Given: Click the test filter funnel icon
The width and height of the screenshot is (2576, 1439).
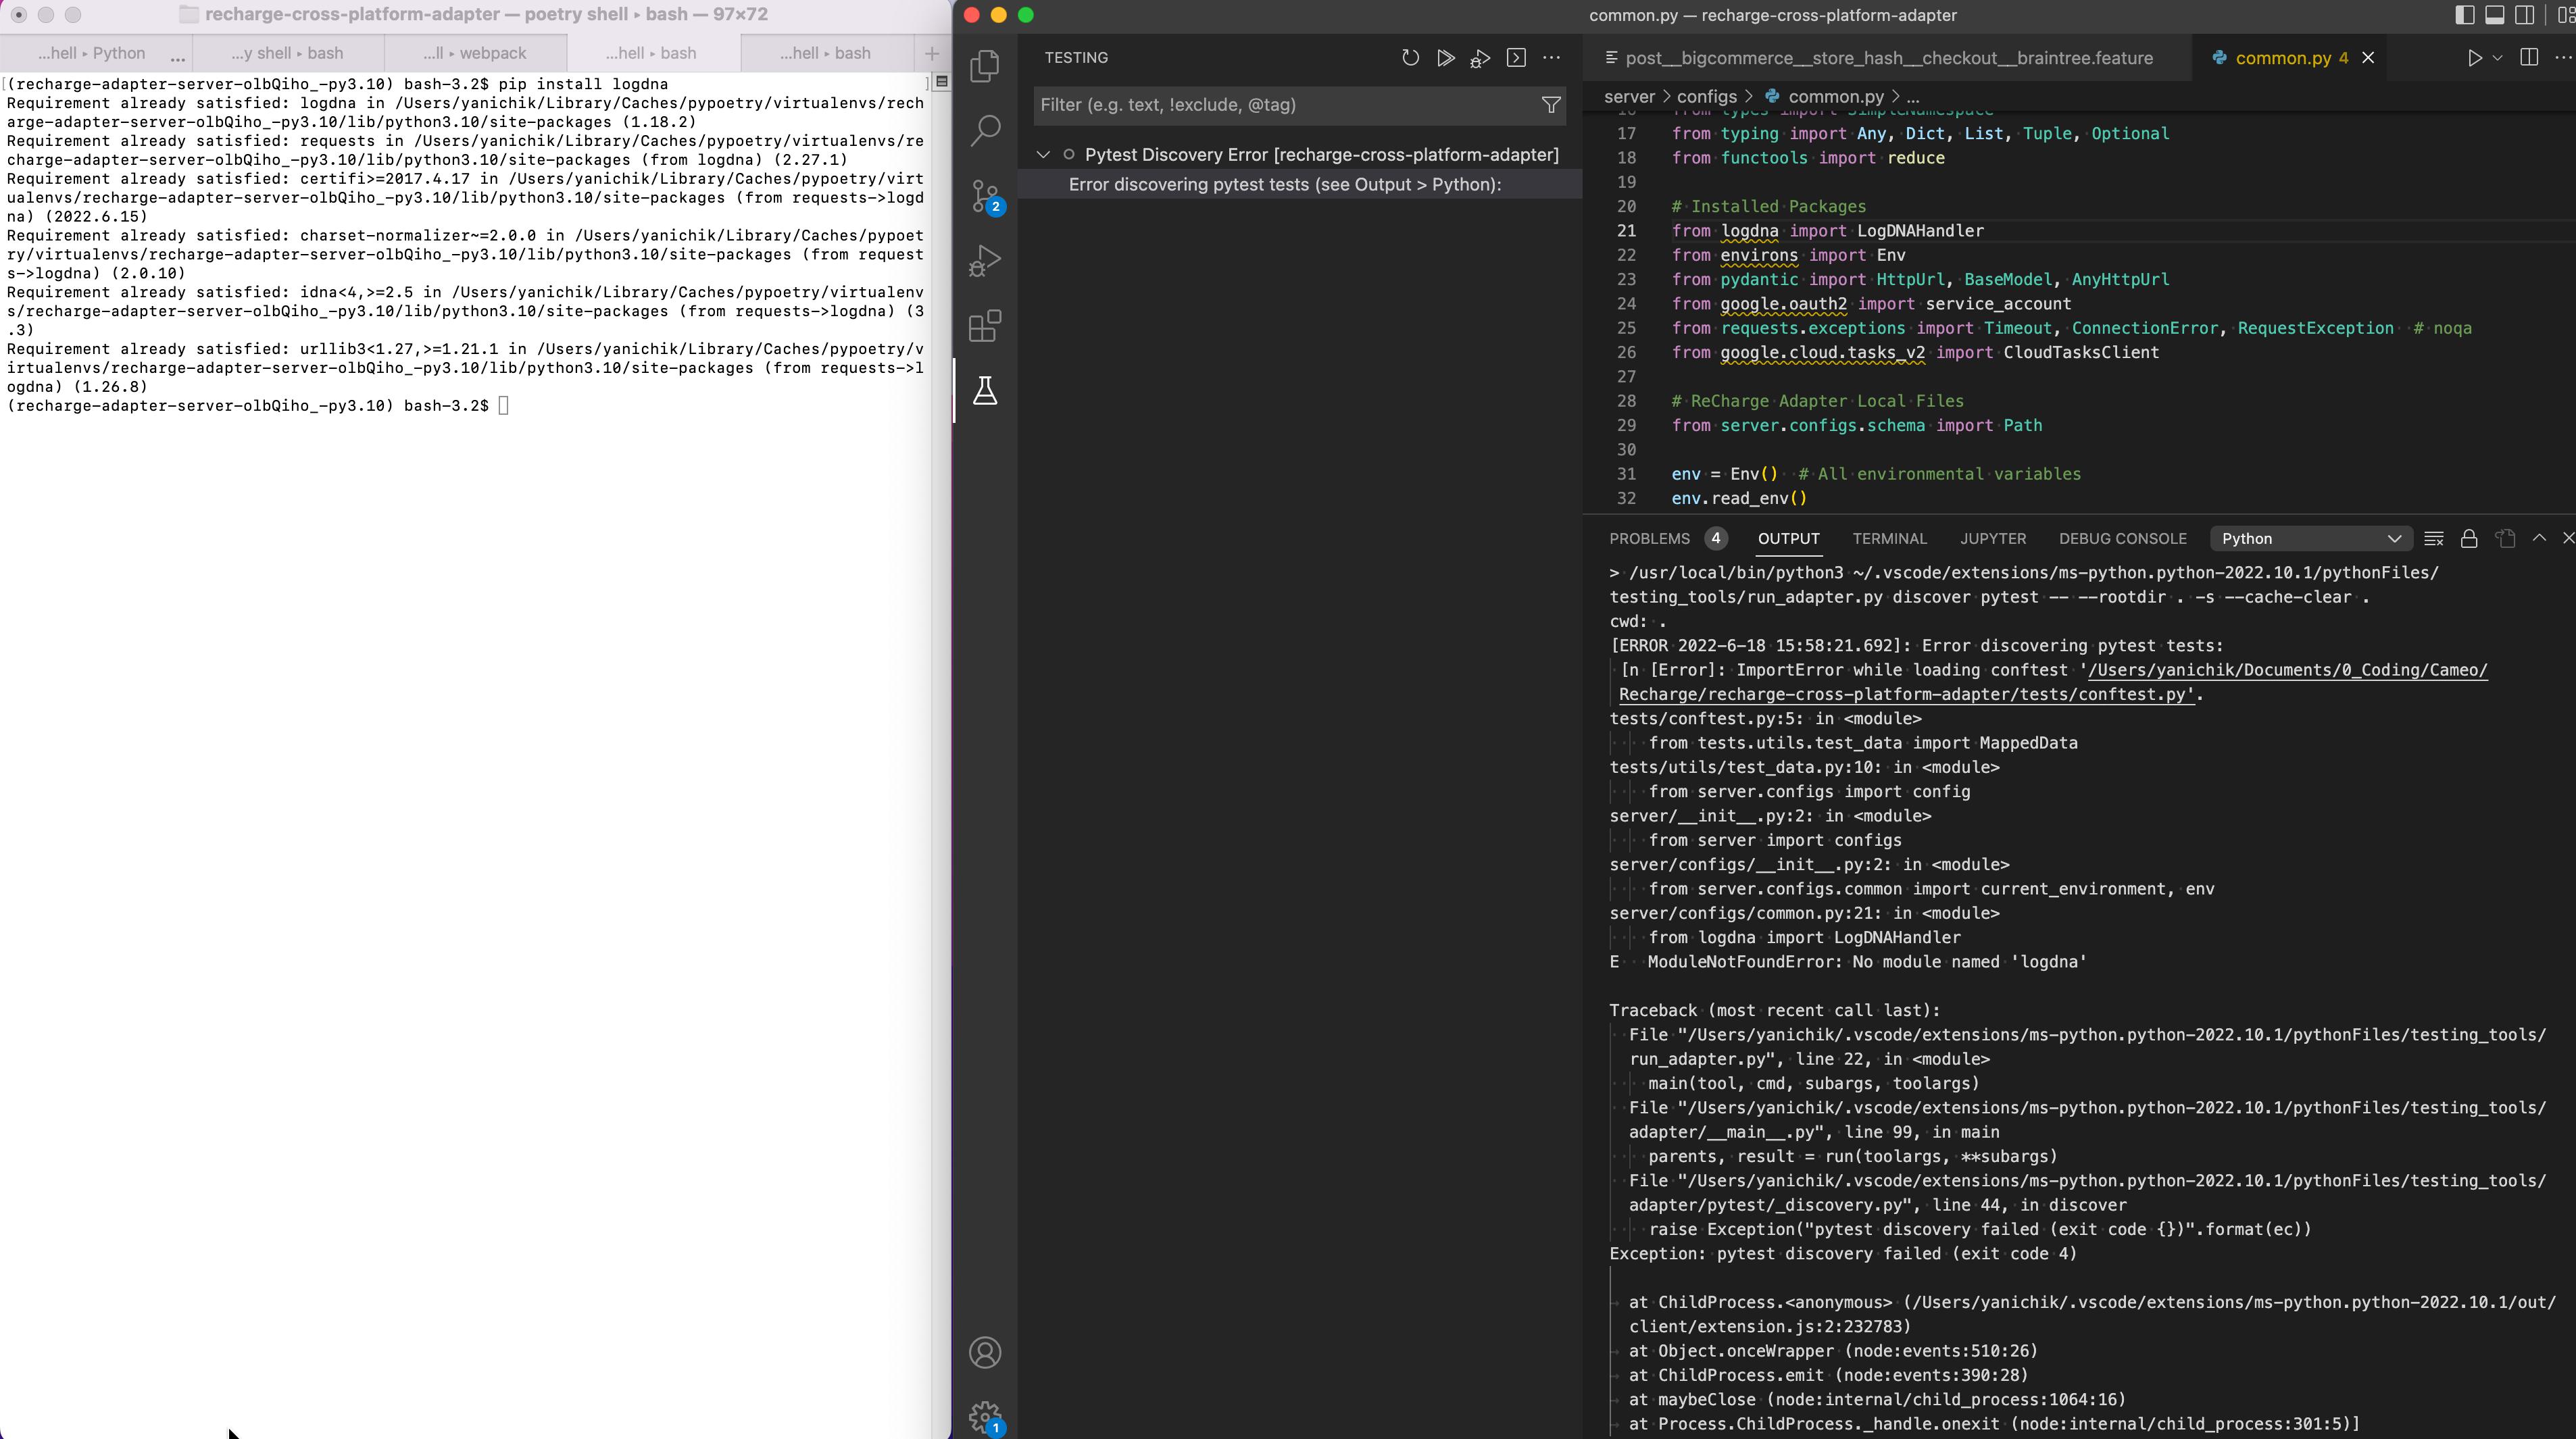Looking at the screenshot, I should point(1550,105).
